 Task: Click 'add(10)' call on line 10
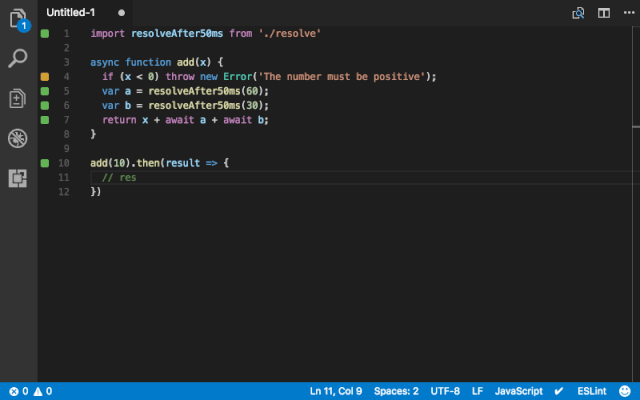pos(110,163)
